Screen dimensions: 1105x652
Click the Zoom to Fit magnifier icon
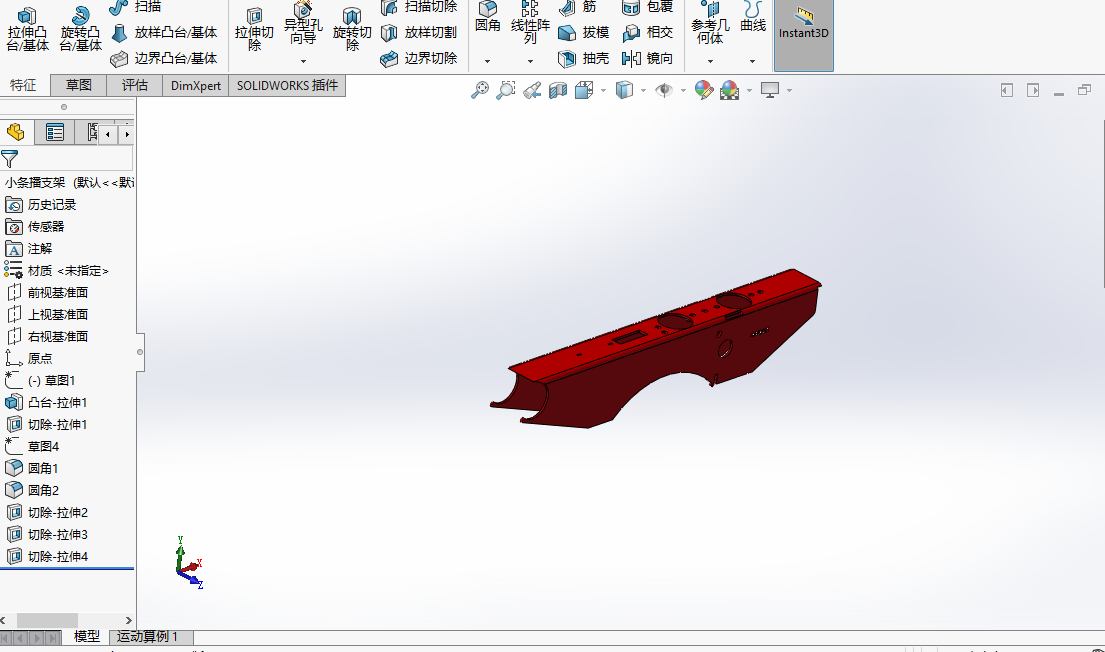pos(480,90)
